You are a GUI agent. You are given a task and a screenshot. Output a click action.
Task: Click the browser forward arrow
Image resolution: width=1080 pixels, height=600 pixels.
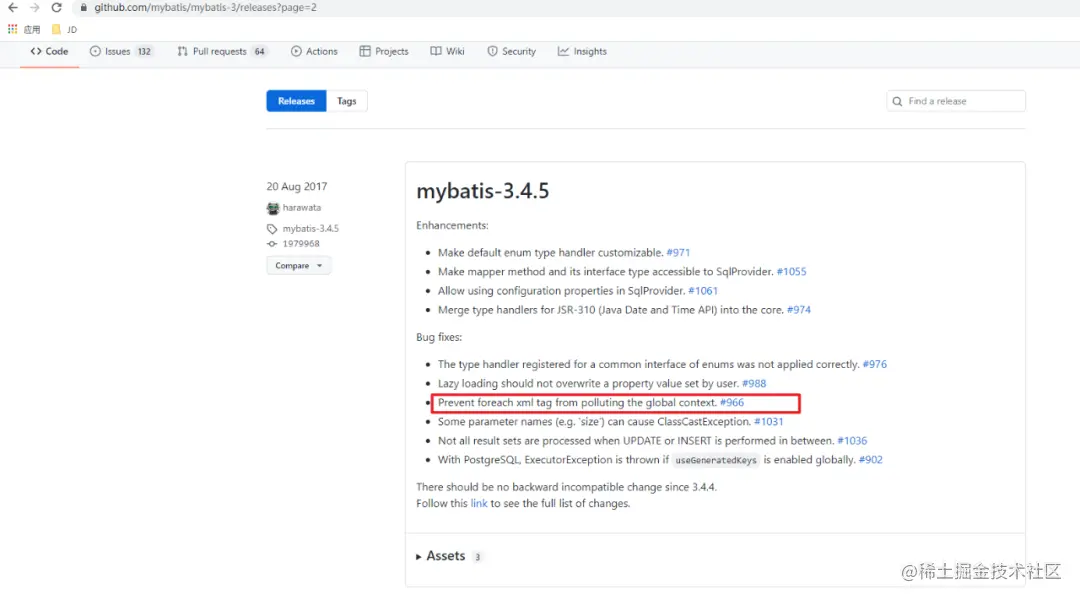pos(34,8)
